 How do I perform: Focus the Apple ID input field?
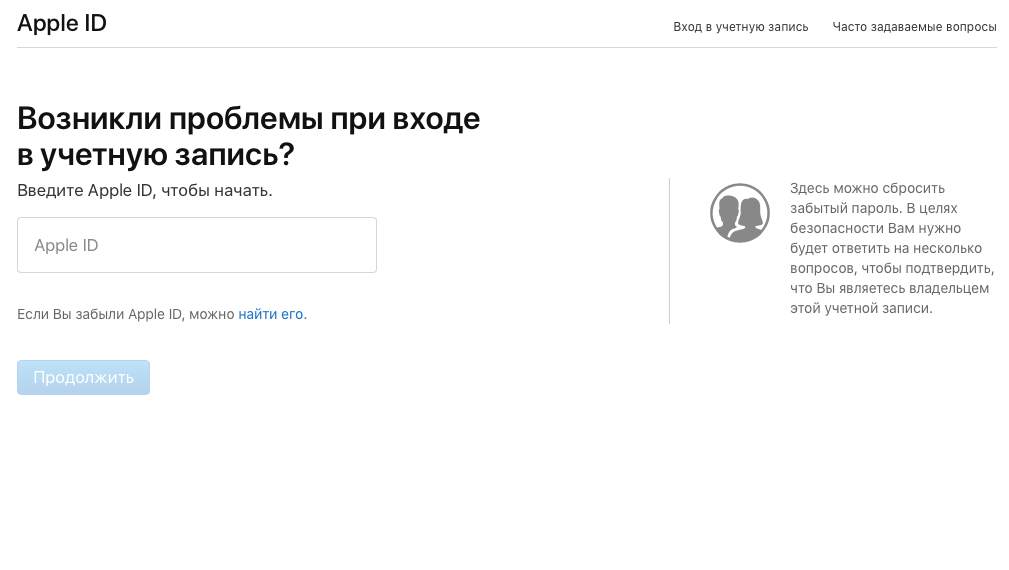click(197, 245)
